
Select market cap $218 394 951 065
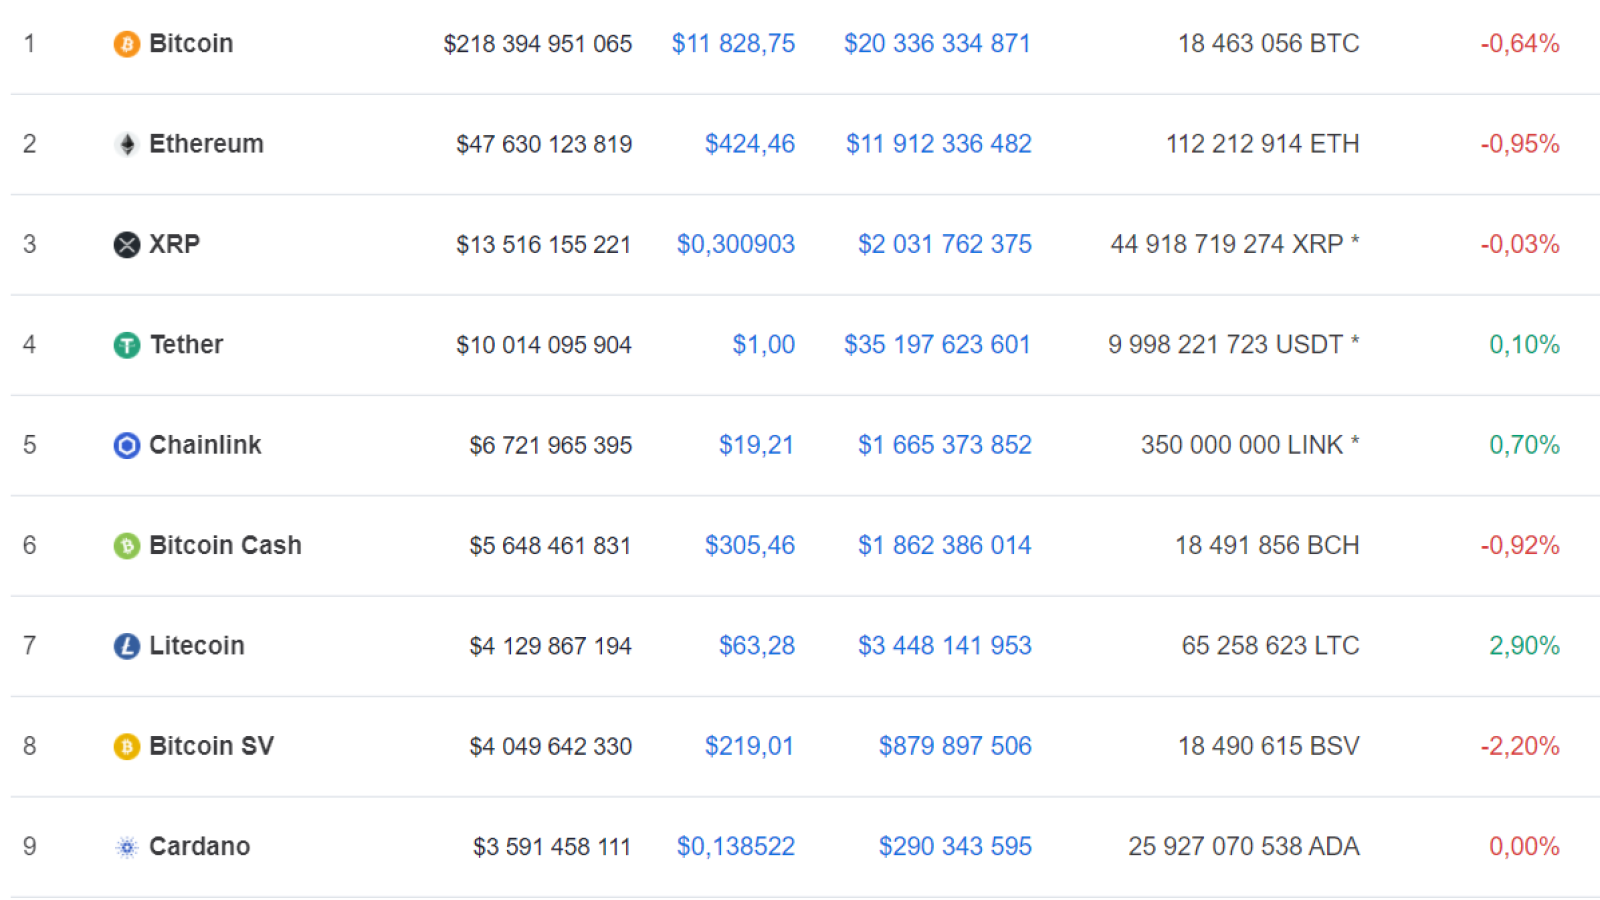click(538, 44)
